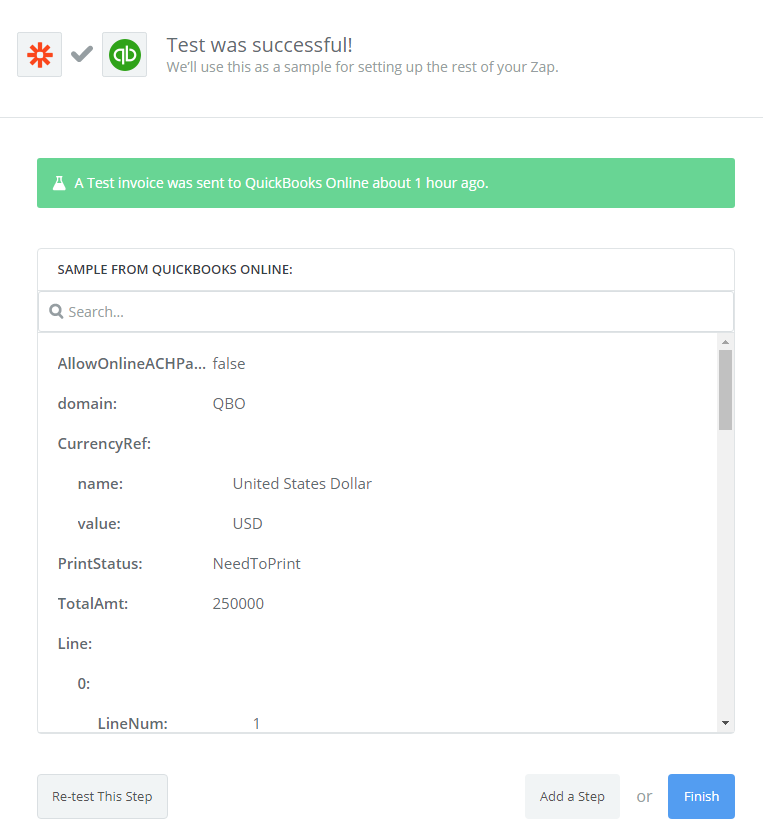Click the QuickBooks Online logo icon
The height and width of the screenshot is (828, 763).
[124, 54]
